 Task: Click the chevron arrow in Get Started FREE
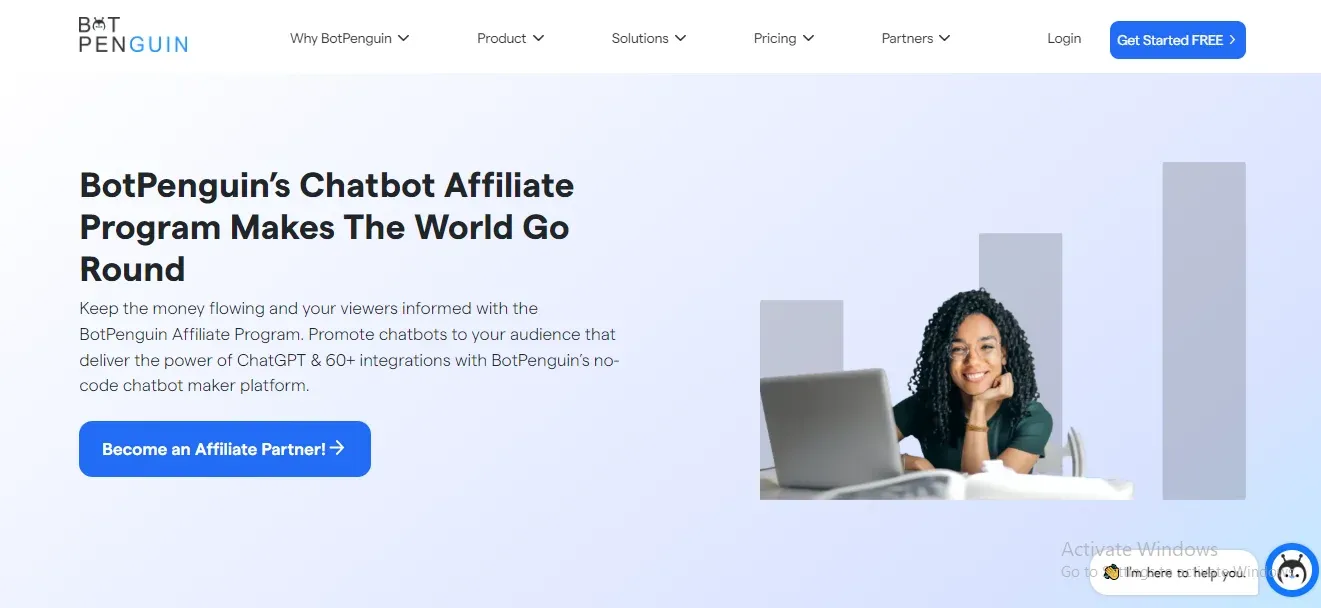(x=1232, y=40)
